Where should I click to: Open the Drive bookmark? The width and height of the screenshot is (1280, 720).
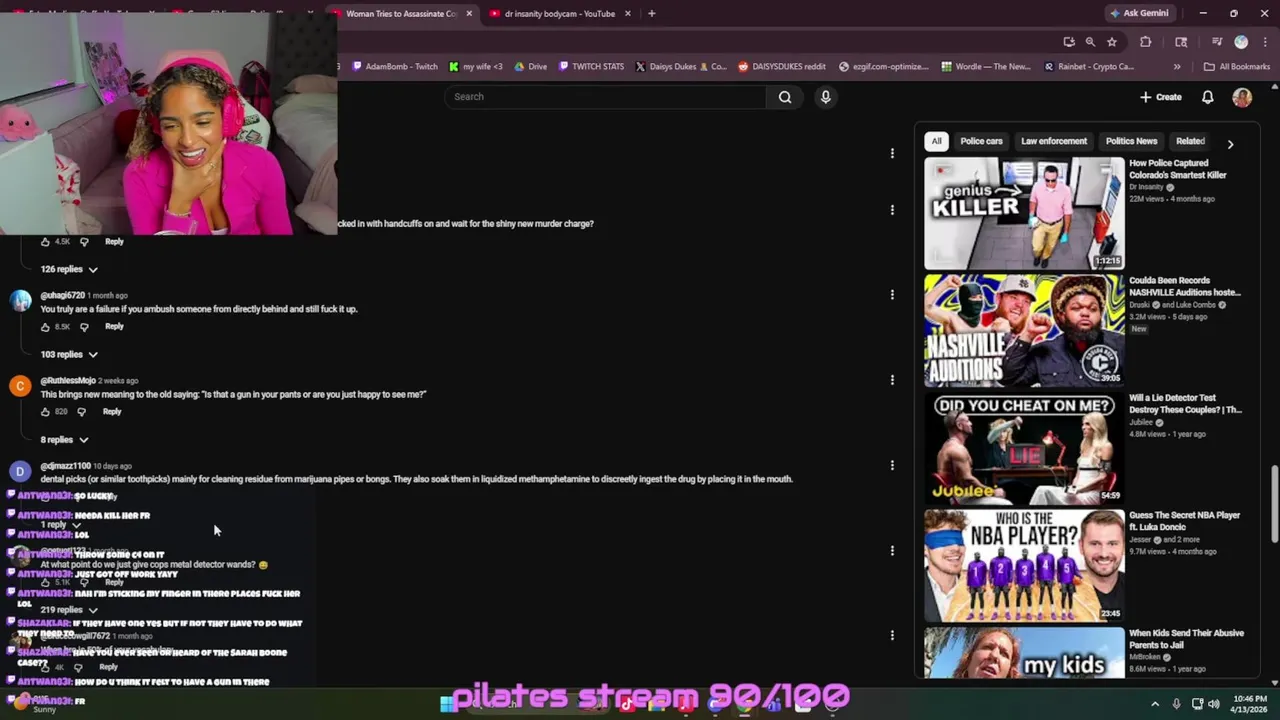(x=530, y=67)
